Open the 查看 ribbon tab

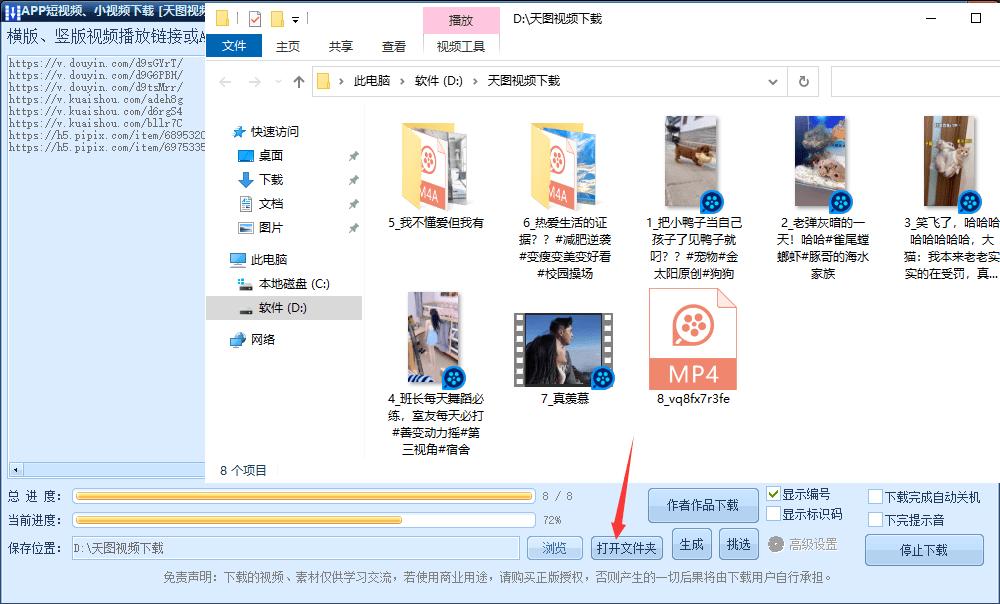click(x=393, y=45)
